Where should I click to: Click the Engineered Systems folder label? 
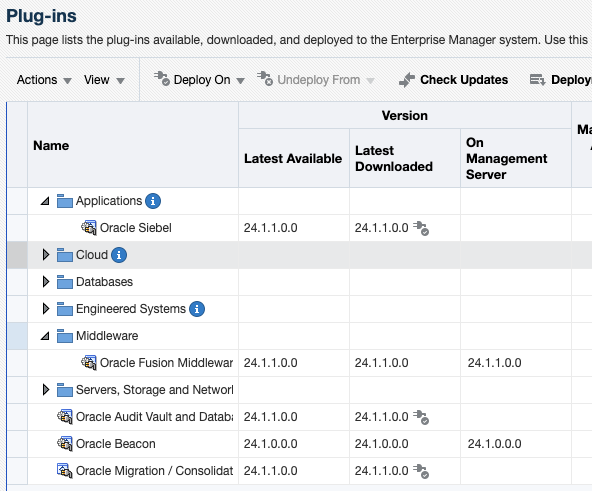[x=131, y=309]
